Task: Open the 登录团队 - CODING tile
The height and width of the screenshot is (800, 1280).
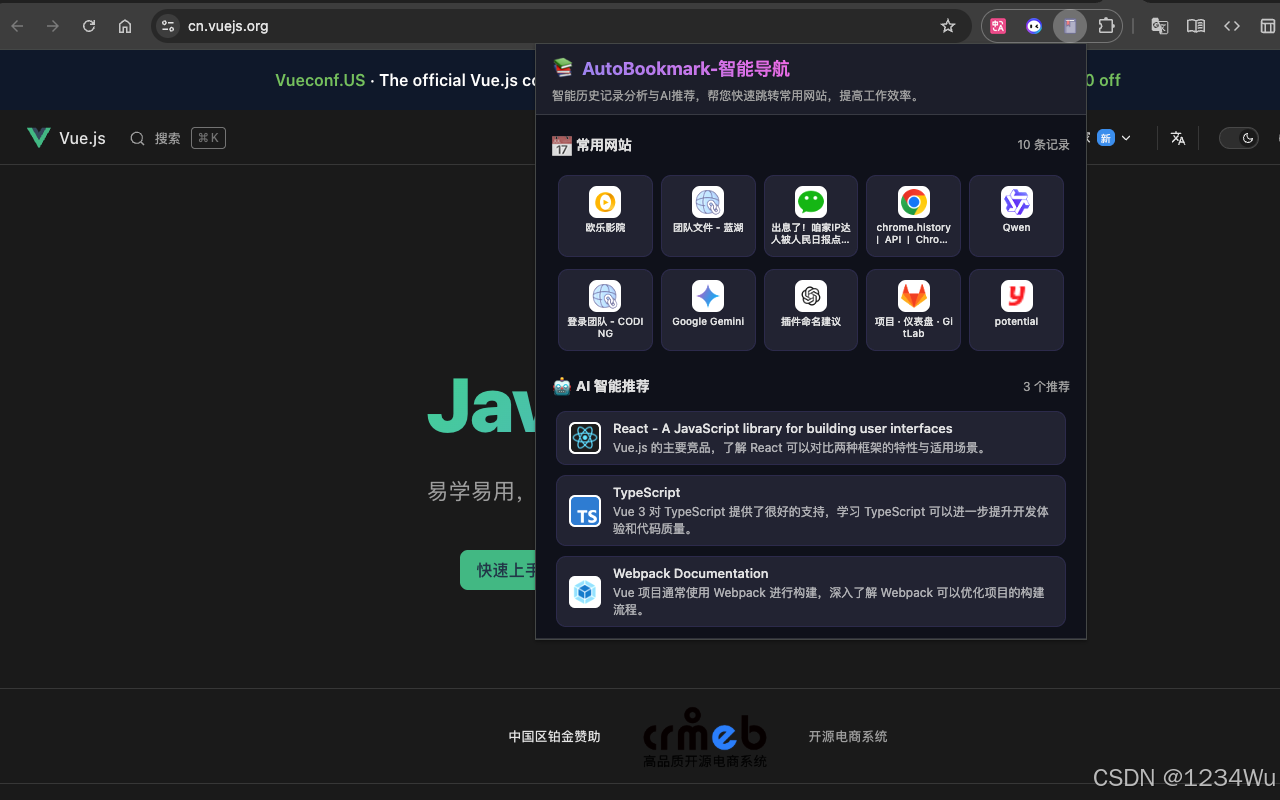Action: (x=605, y=310)
